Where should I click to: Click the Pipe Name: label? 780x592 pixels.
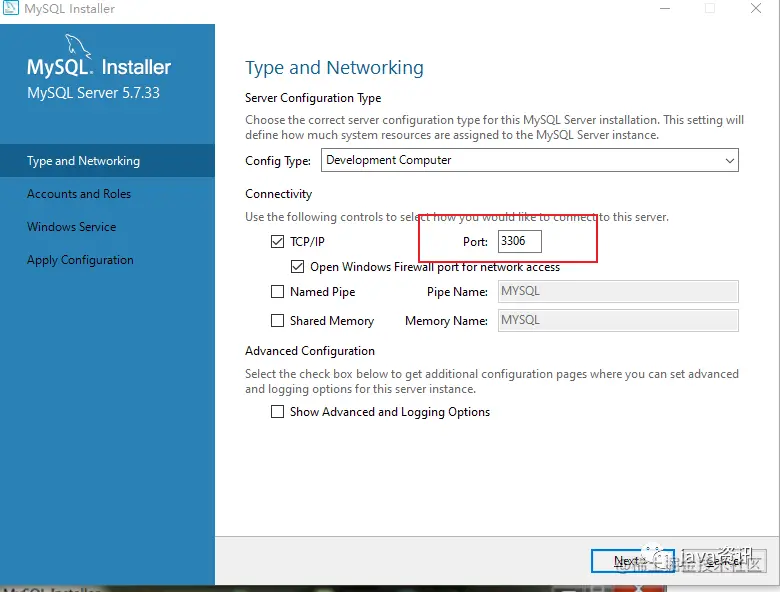pos(457,292)
